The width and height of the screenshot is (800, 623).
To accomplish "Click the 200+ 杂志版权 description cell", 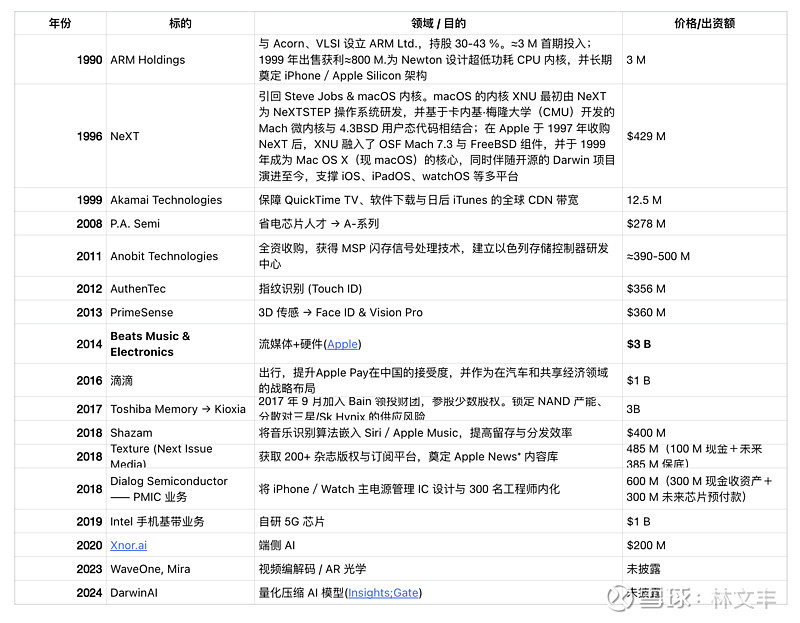I will click(438, 456).
